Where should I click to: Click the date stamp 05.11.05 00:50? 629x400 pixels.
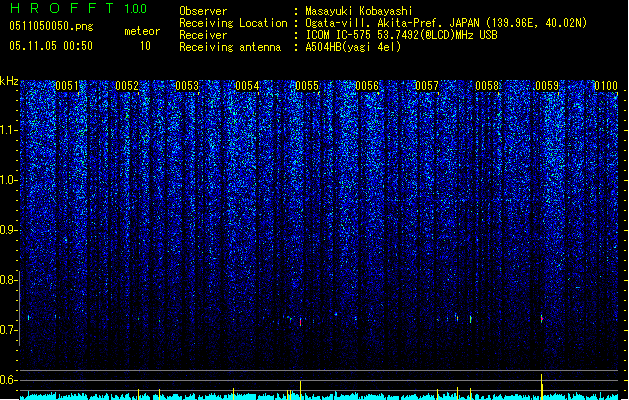click(51, 46)
